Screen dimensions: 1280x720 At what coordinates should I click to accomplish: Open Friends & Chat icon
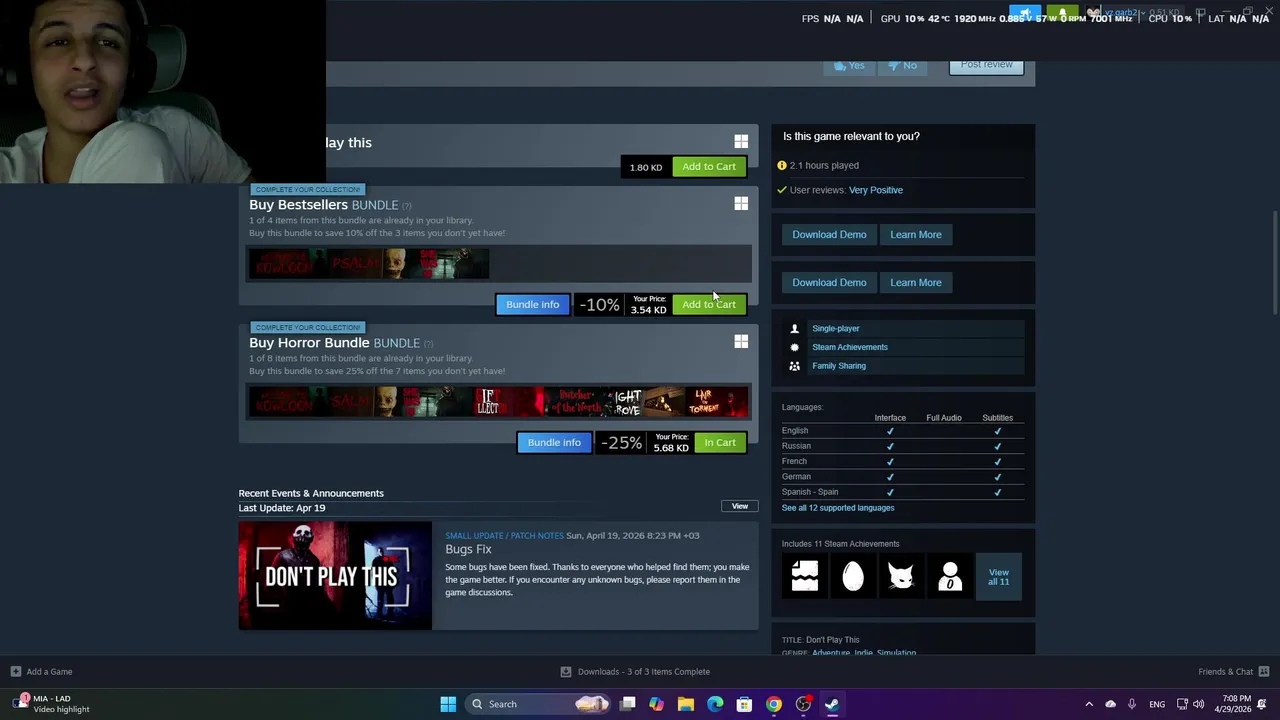(x=1264, y=672)
